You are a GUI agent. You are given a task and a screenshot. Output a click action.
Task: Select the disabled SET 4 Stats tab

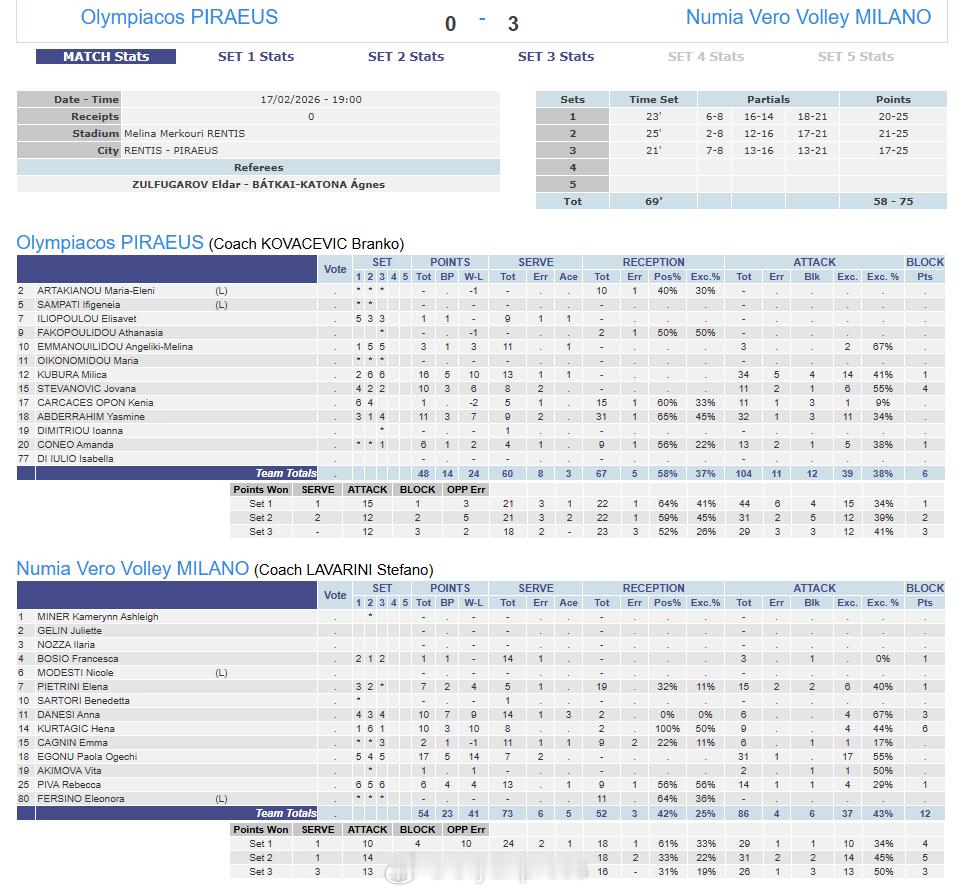[x=706, y=57]
